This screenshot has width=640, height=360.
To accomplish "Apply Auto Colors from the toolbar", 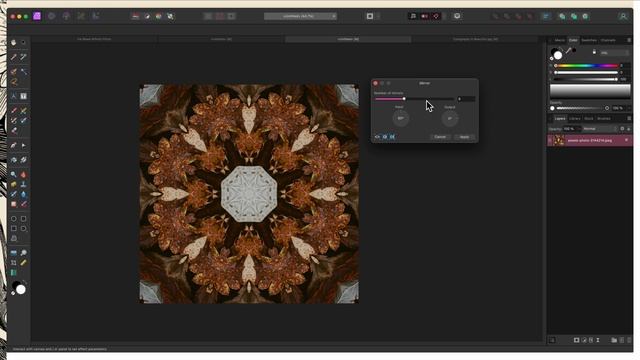I will 158,16.
